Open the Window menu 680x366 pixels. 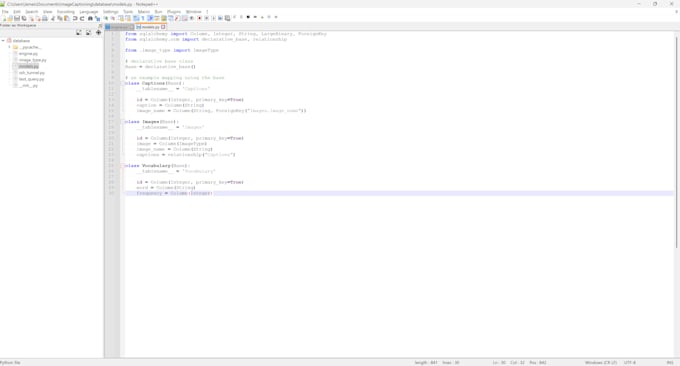pyautogui.click(x=193, y=12)
